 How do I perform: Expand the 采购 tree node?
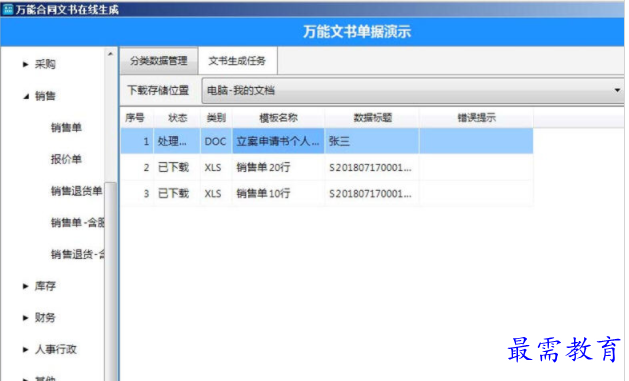click(x=26, y=64)
